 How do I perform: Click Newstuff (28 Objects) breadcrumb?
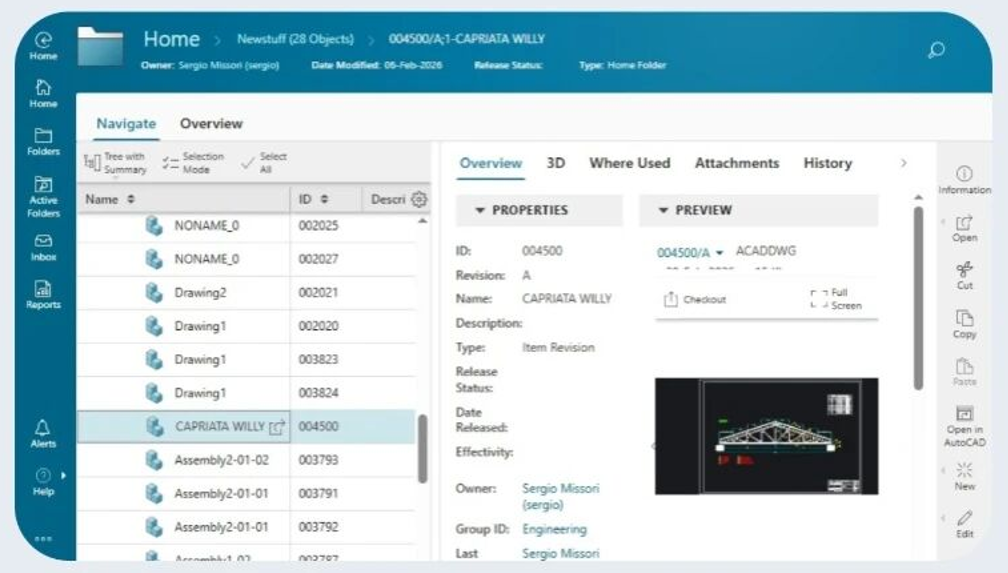tap(295, 39)
